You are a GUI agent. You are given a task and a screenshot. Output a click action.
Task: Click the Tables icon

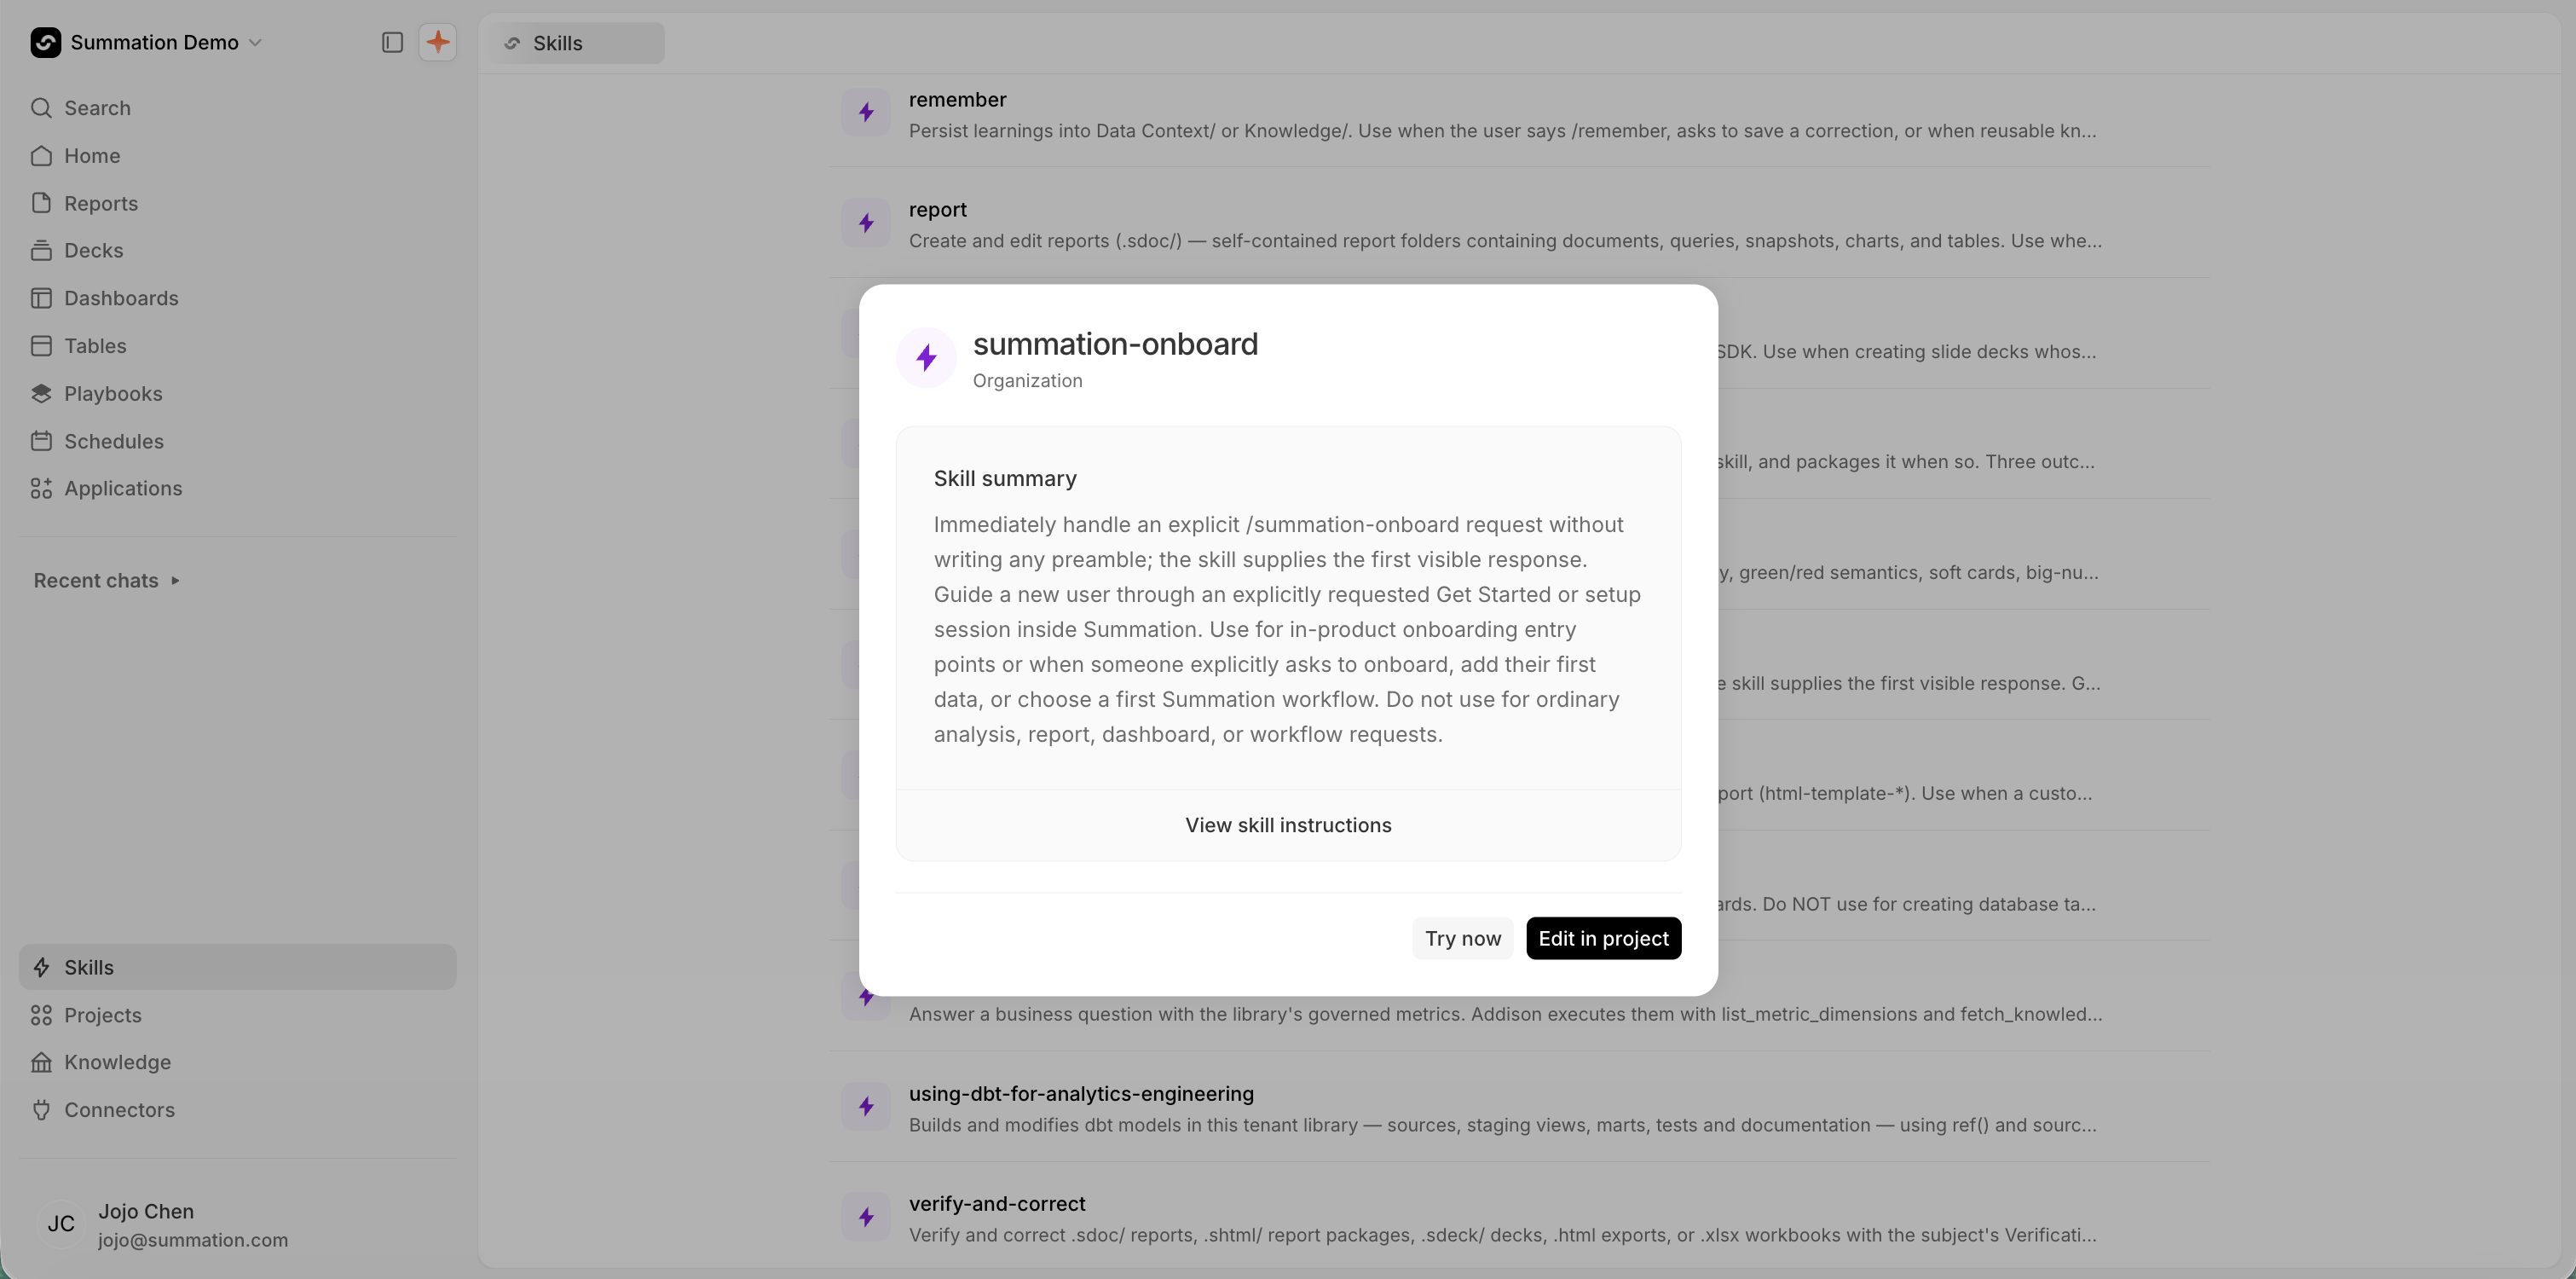point(41,346)
